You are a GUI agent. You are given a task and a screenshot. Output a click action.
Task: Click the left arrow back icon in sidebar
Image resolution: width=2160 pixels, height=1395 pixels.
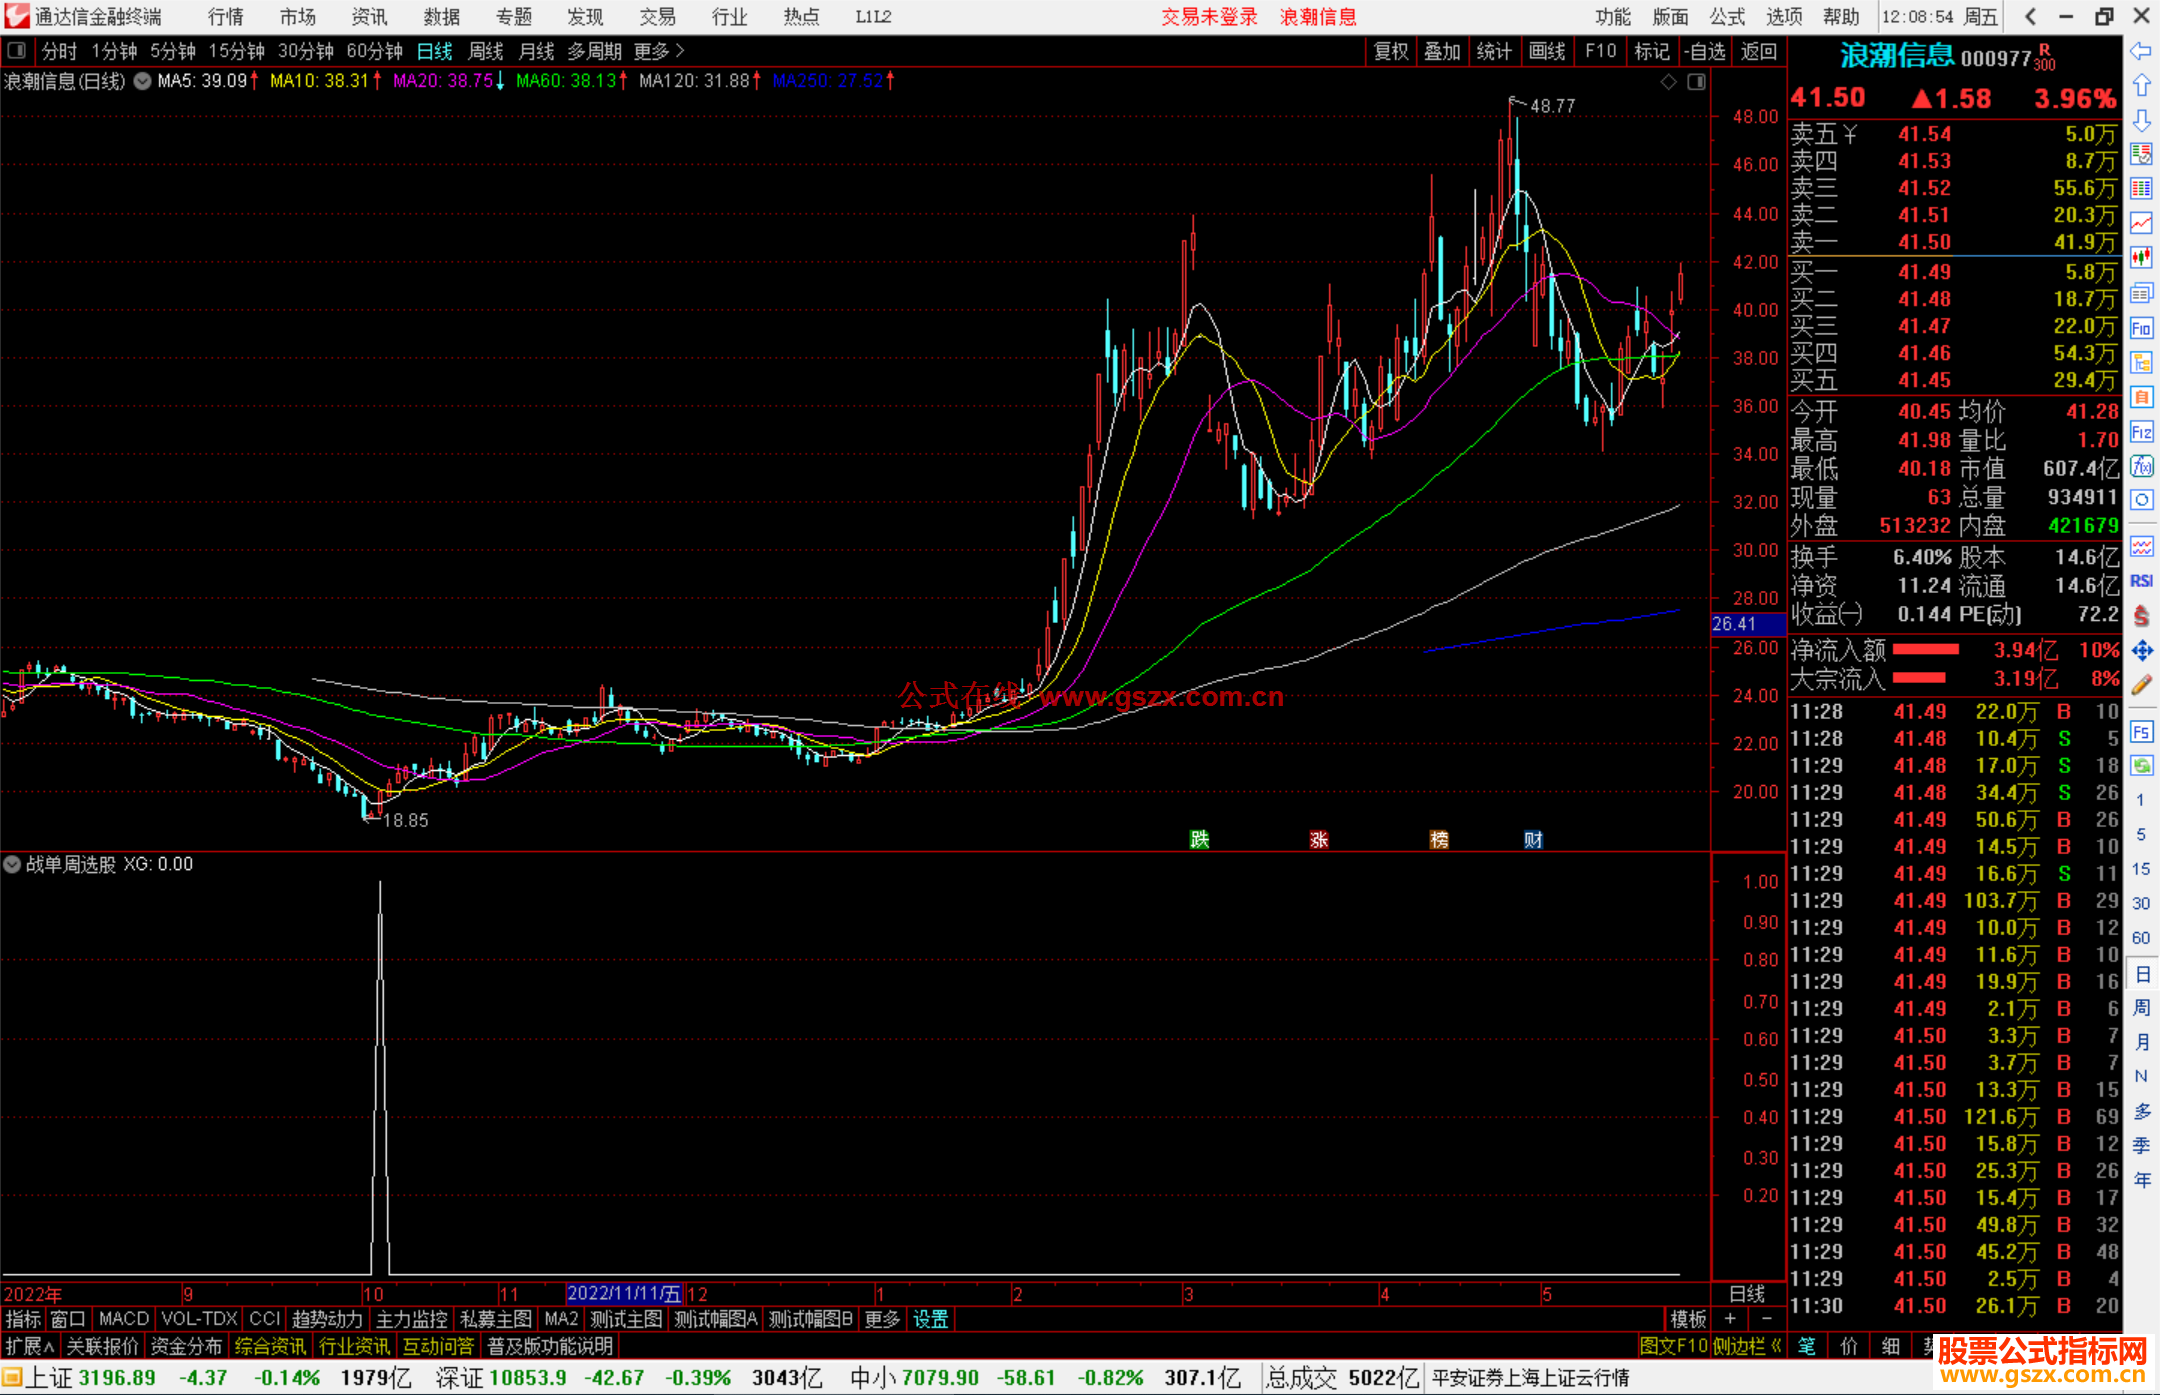[x=2141, y=51]
